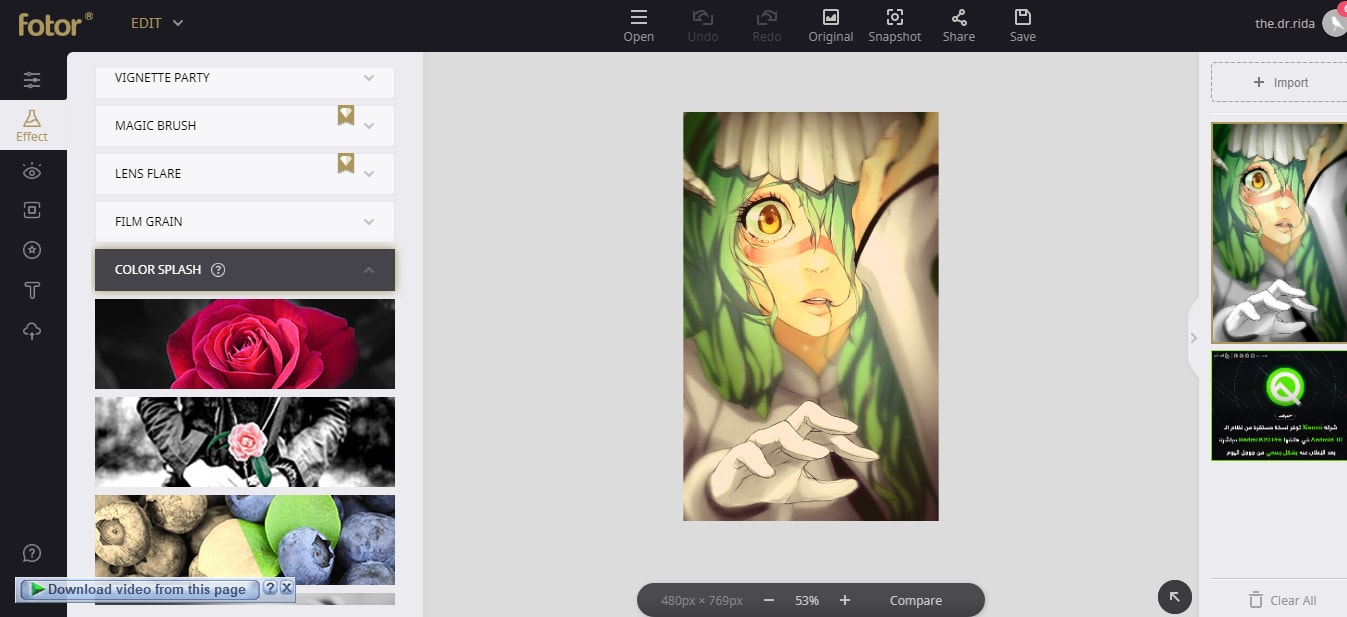The image size is (1347, 617).
Task: Click the user avatar icon
Action: click(x=1335, y=23)
